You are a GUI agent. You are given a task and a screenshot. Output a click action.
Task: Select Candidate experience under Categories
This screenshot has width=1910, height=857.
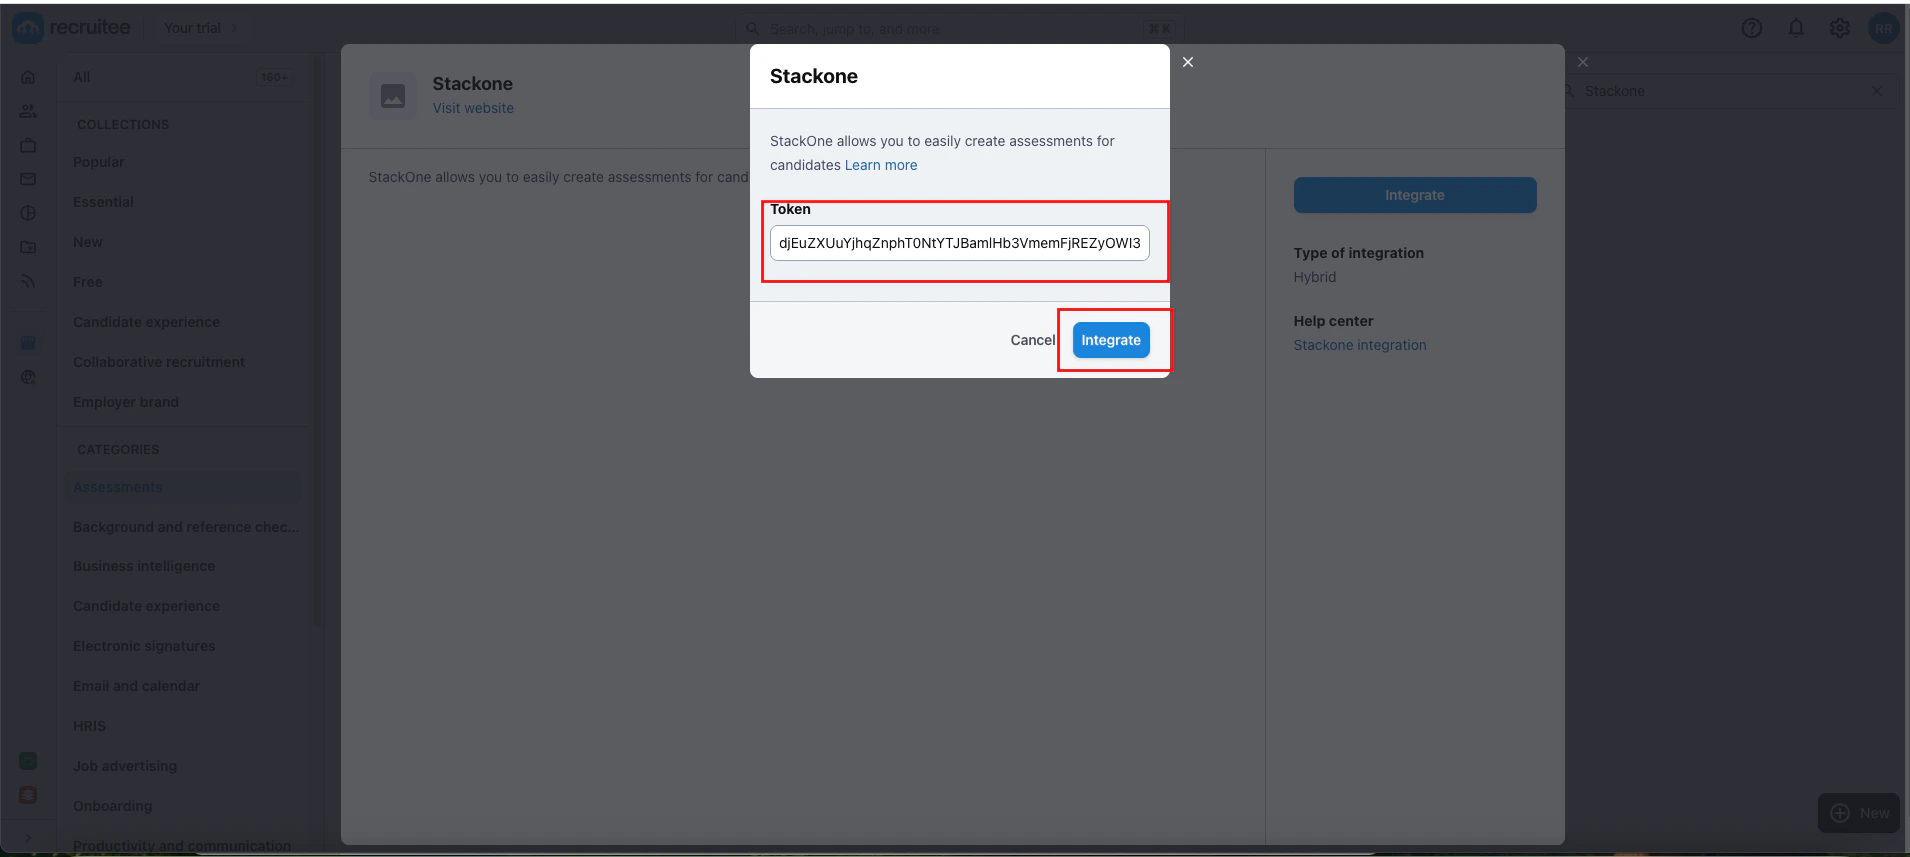(x=146, y=606)
